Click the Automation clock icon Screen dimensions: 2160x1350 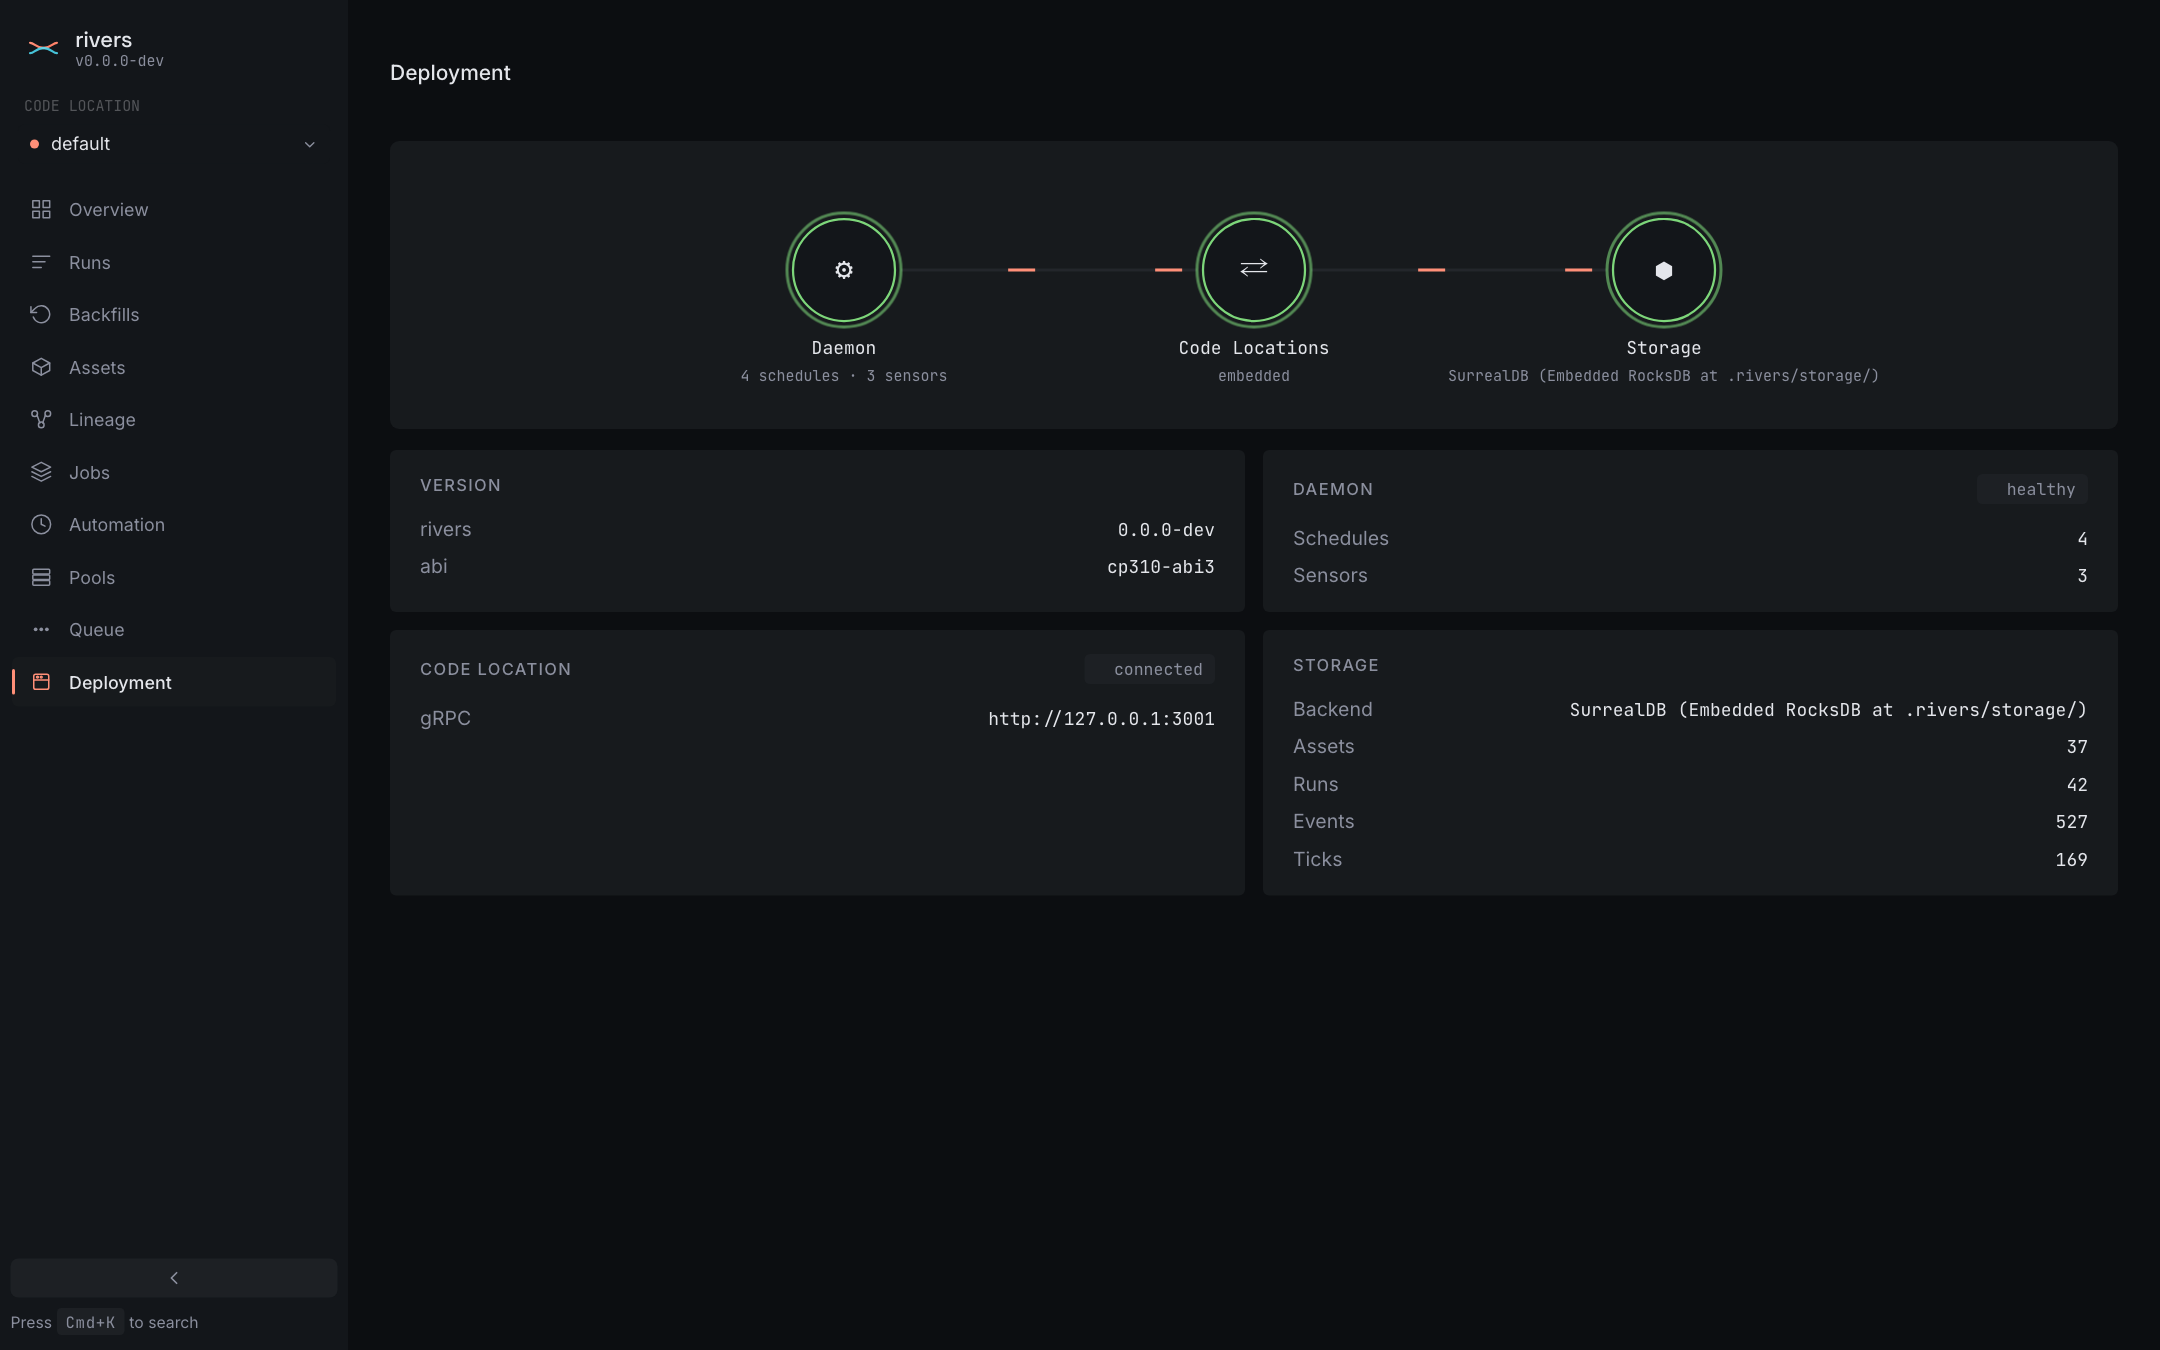(x=41, y=524)
